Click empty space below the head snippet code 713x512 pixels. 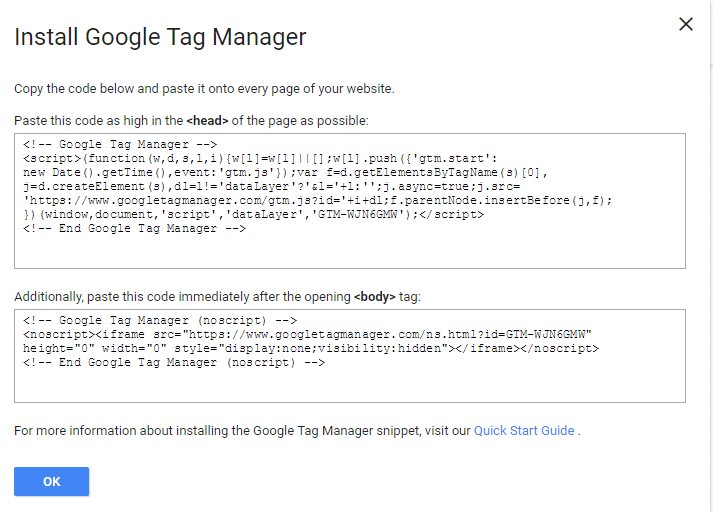[350, 251]
